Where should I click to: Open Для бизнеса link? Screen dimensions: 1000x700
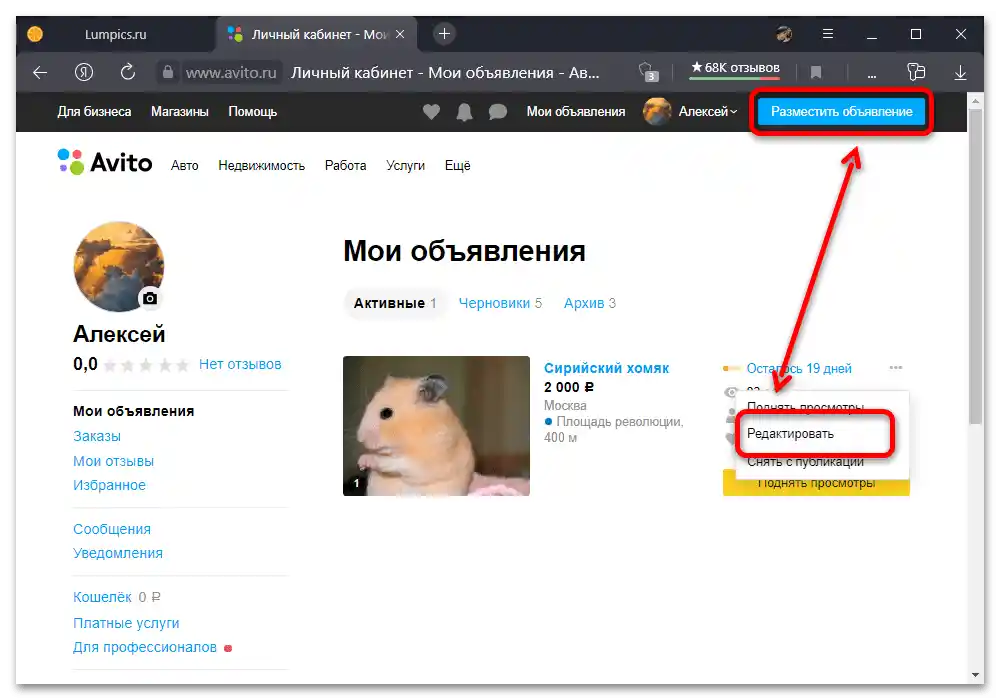(x=94, y=112)
